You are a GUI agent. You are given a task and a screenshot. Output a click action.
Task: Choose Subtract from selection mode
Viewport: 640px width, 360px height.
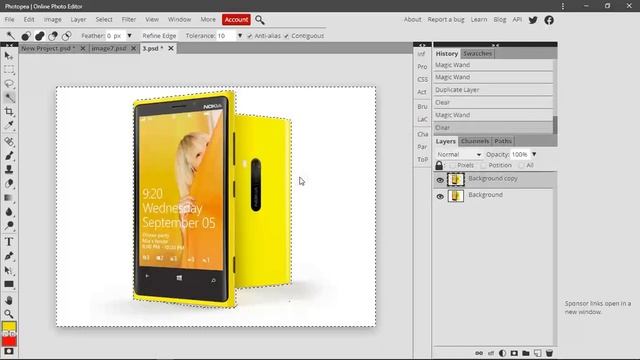[53, 36]
